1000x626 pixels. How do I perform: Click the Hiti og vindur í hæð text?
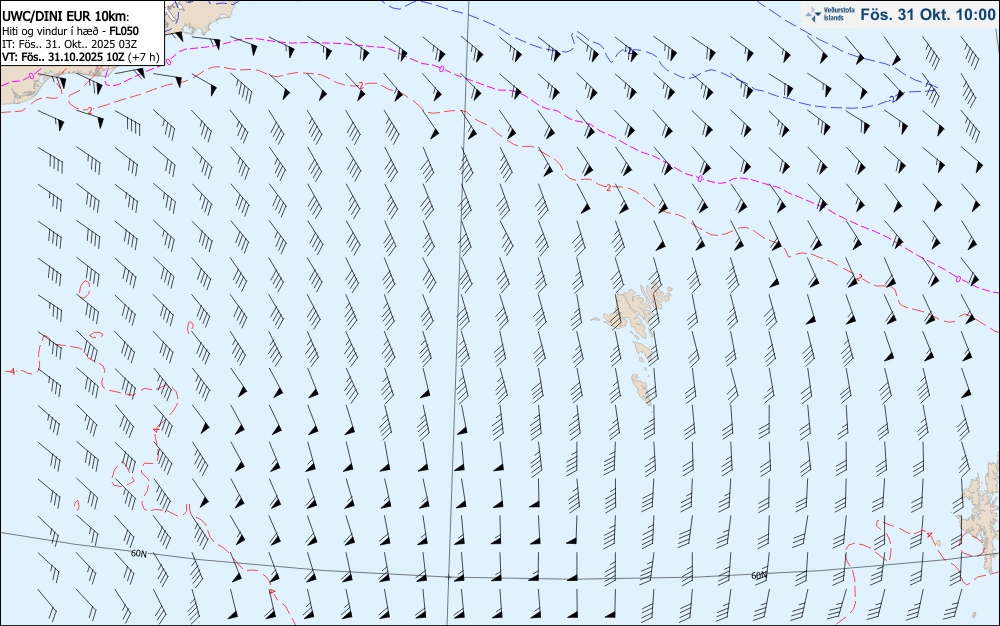[50, 31]
